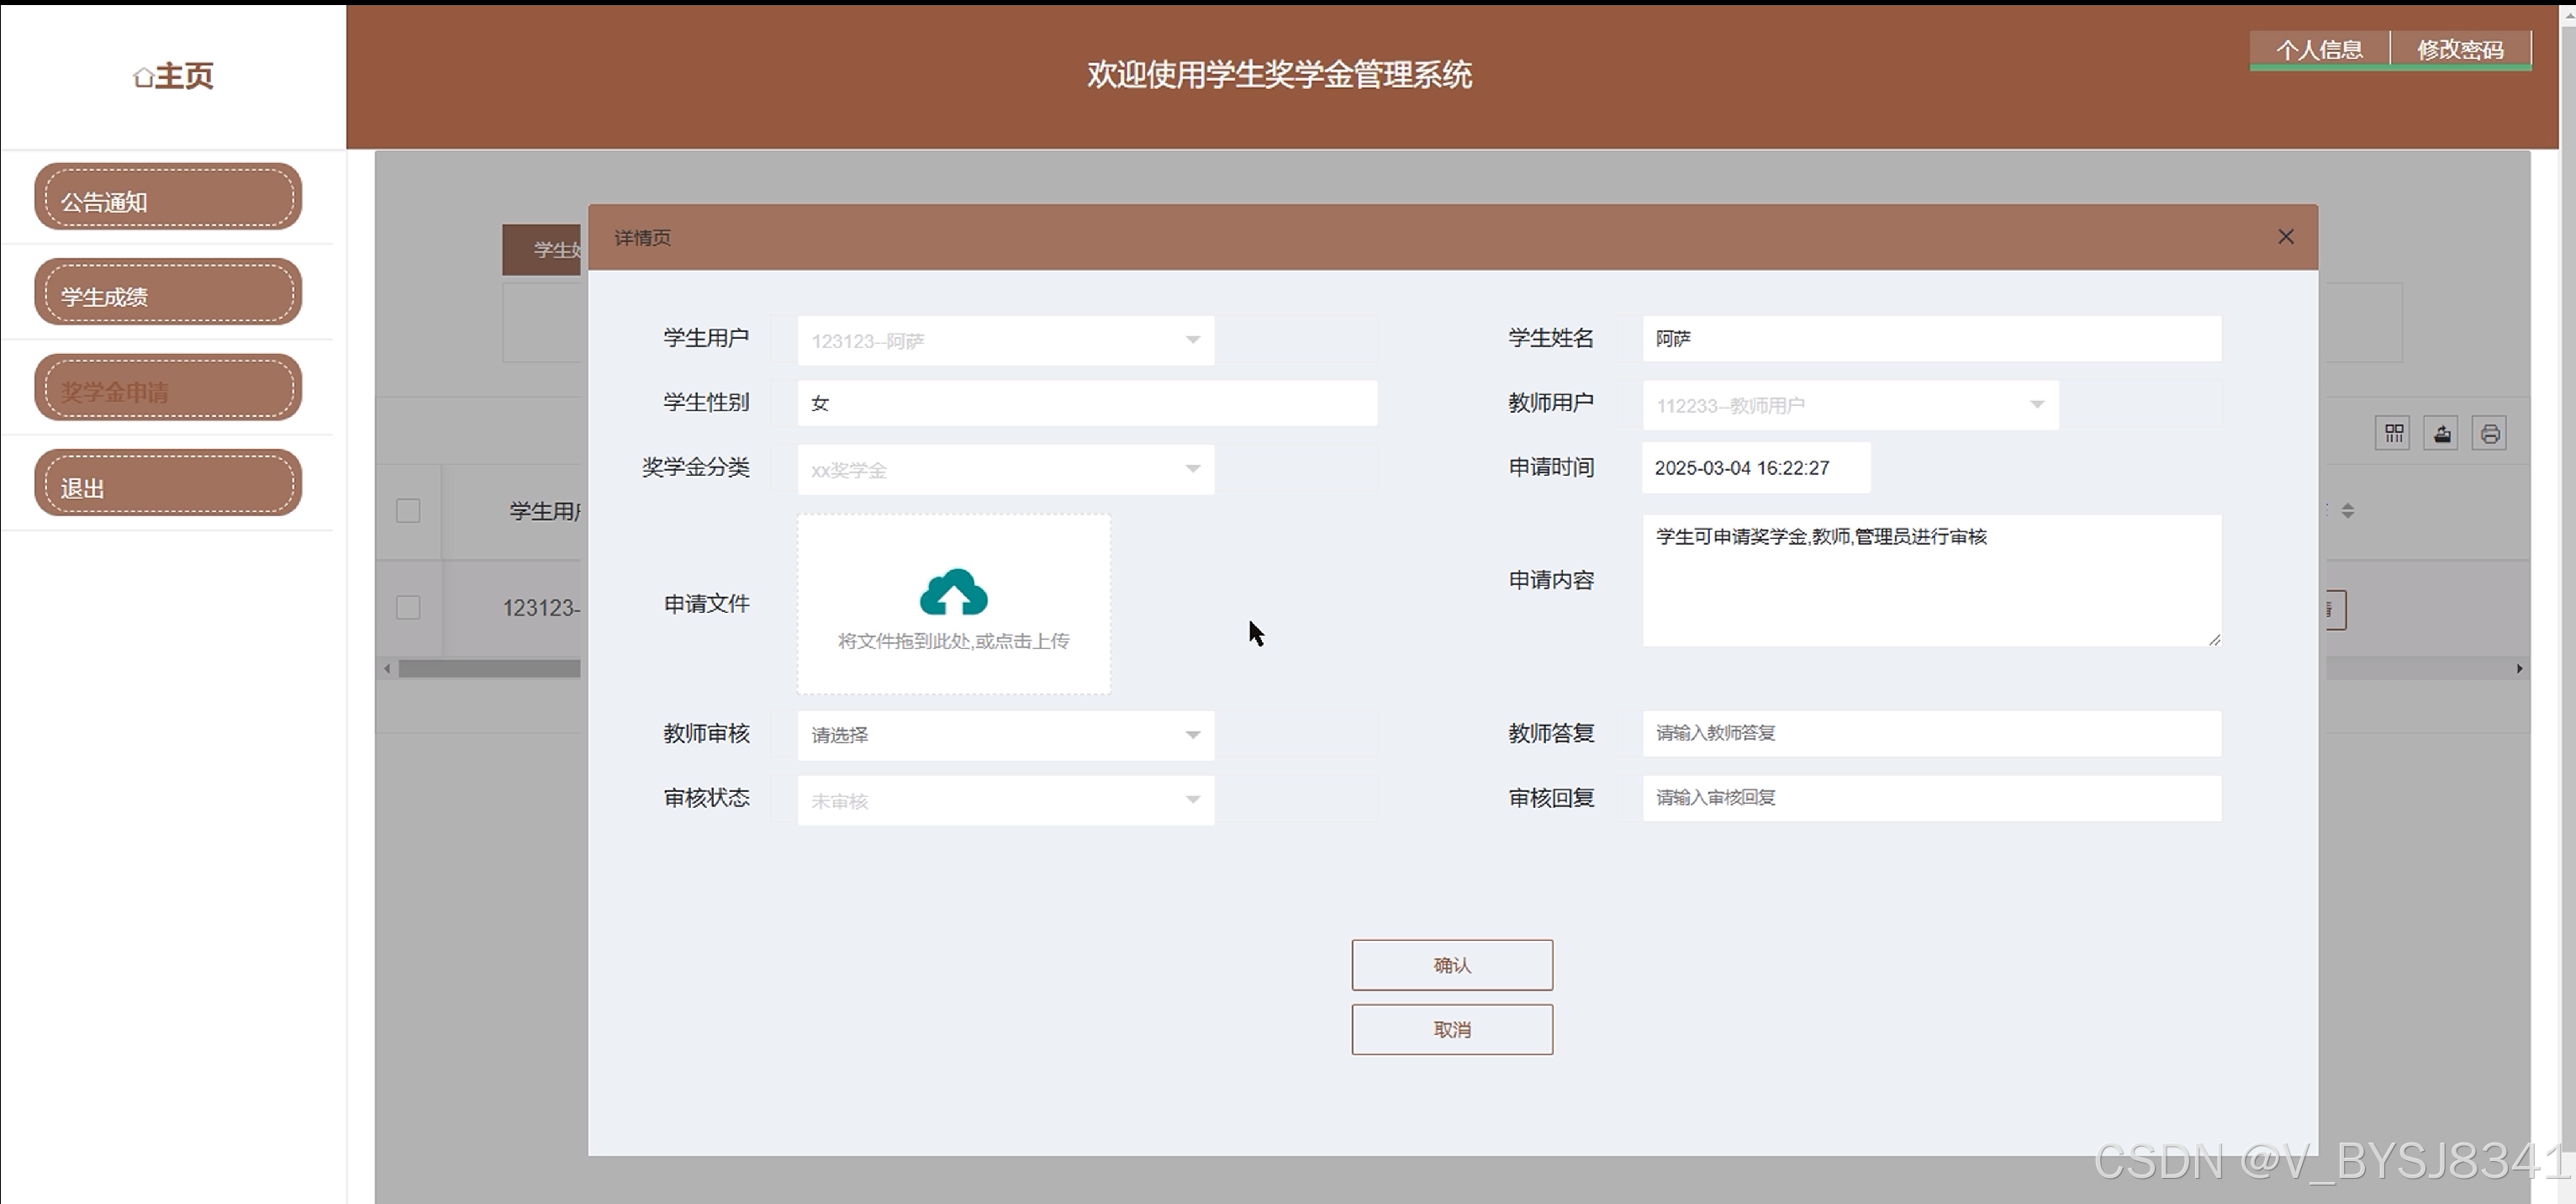
Task: Click the horizontal scrollbar left arrow
Action: pyautogui.click(x=387, y=669)
